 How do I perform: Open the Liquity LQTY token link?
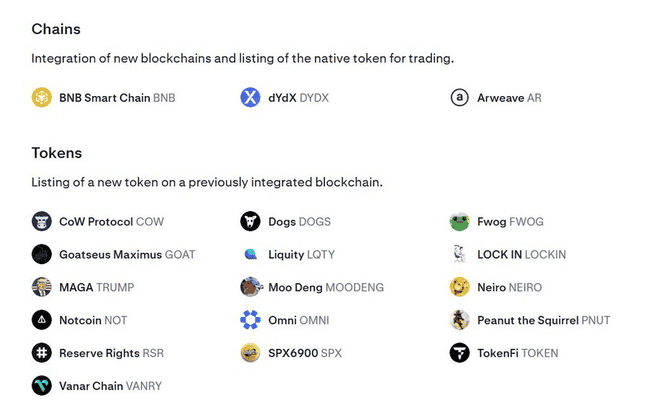point(301,254)
